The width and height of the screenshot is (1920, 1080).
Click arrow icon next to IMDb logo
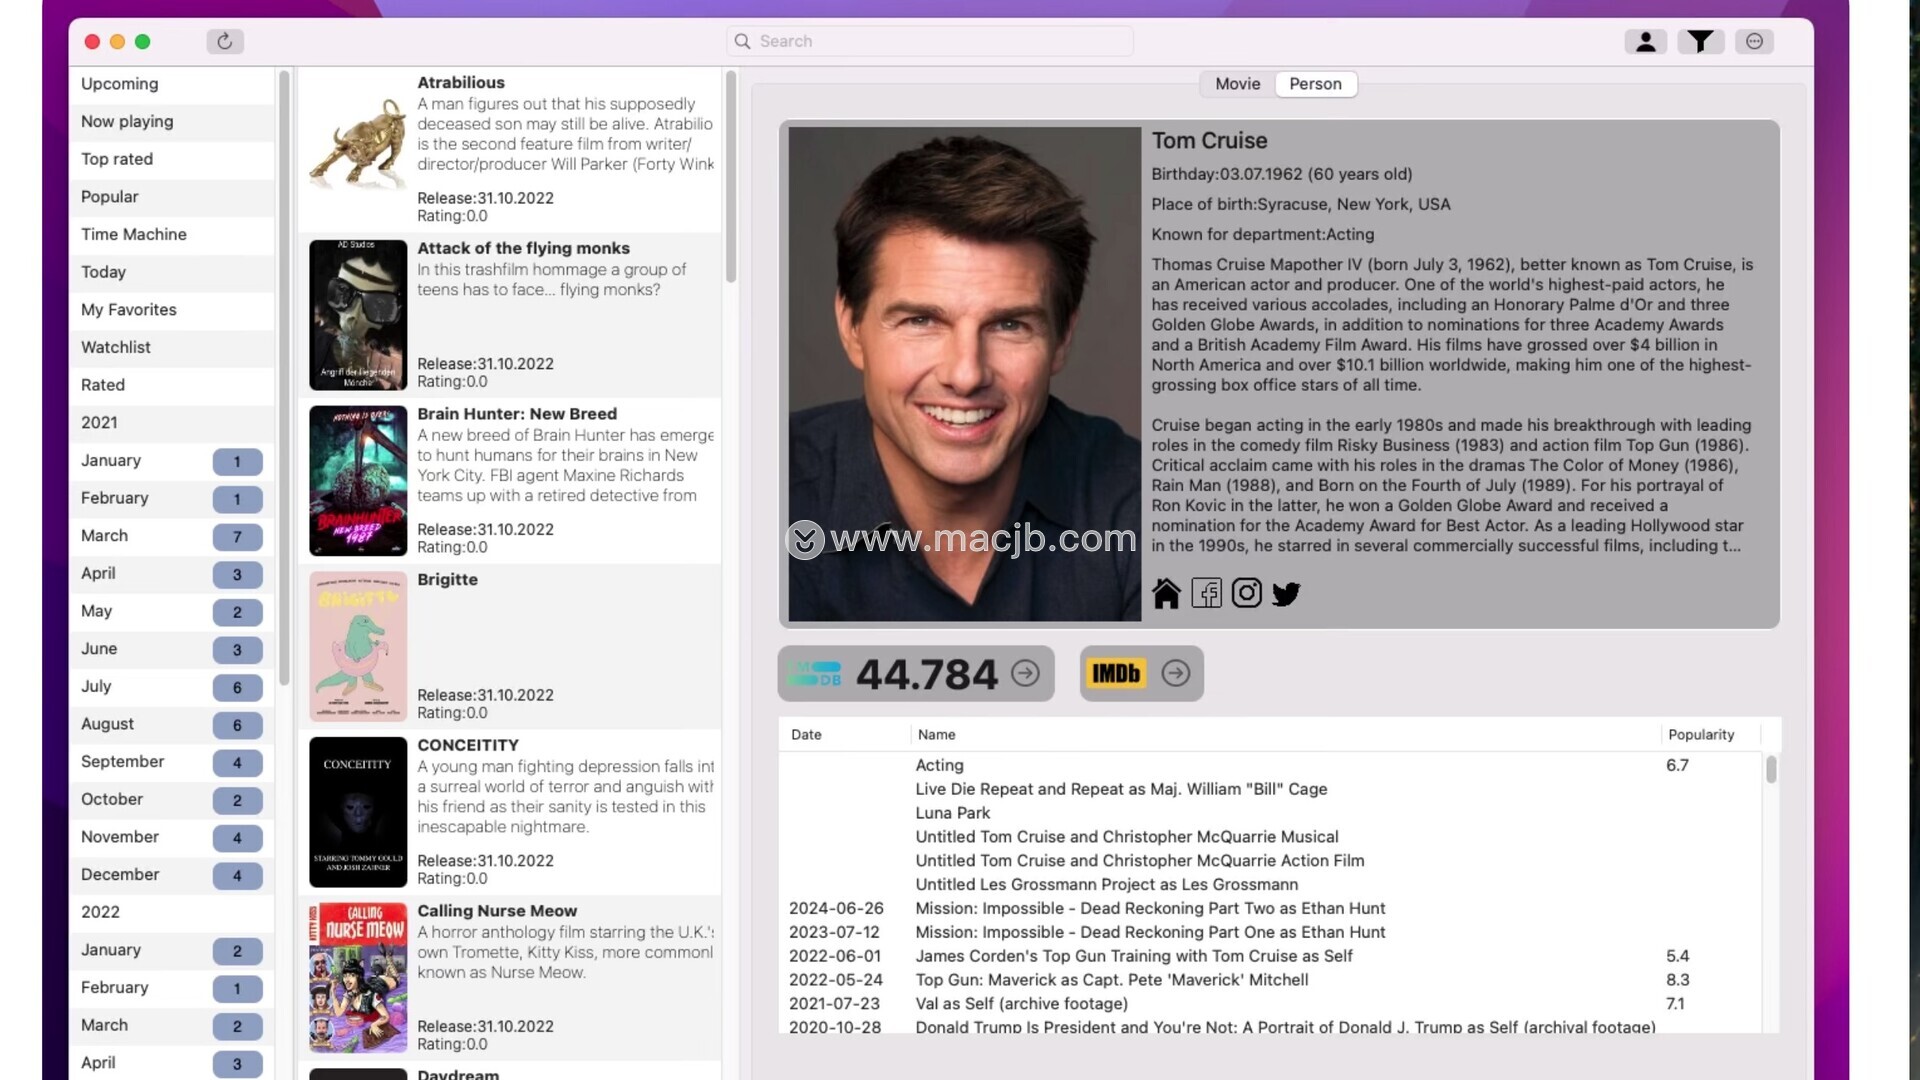pyautogui.click(x=1176, y=673)
